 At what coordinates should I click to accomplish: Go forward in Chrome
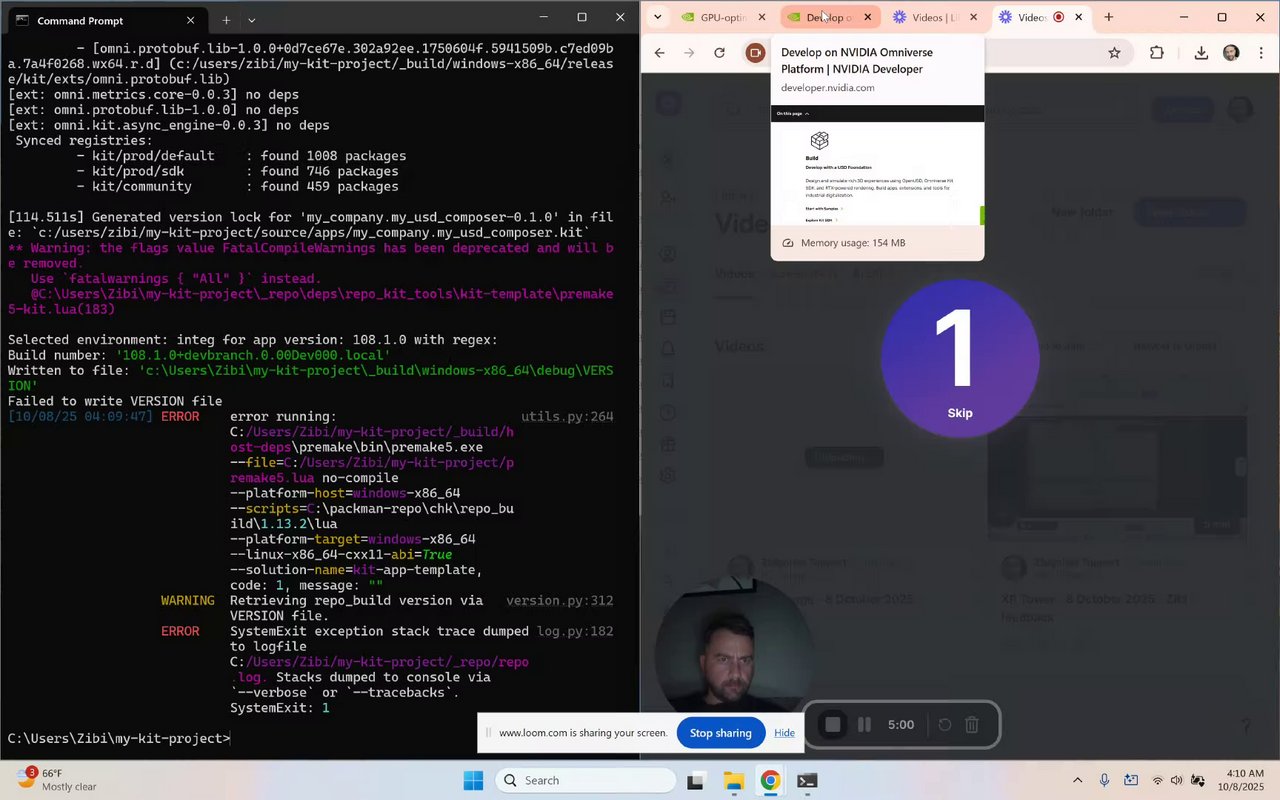tap(689, 53)
